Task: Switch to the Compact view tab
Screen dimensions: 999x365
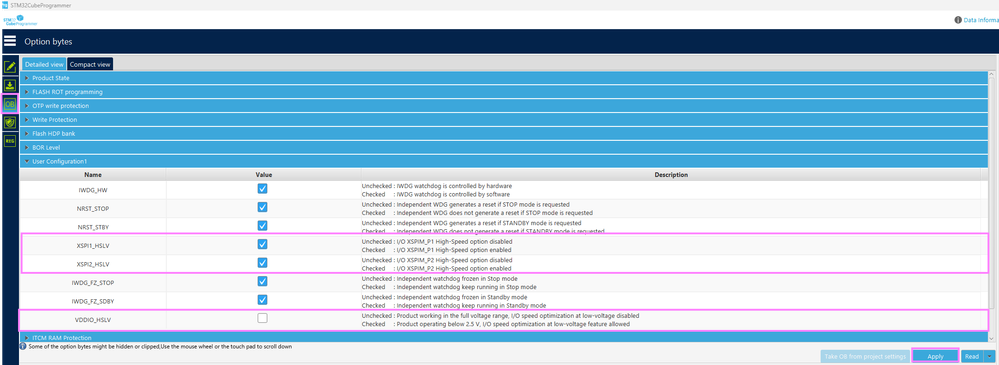Action: click(90, 64)
